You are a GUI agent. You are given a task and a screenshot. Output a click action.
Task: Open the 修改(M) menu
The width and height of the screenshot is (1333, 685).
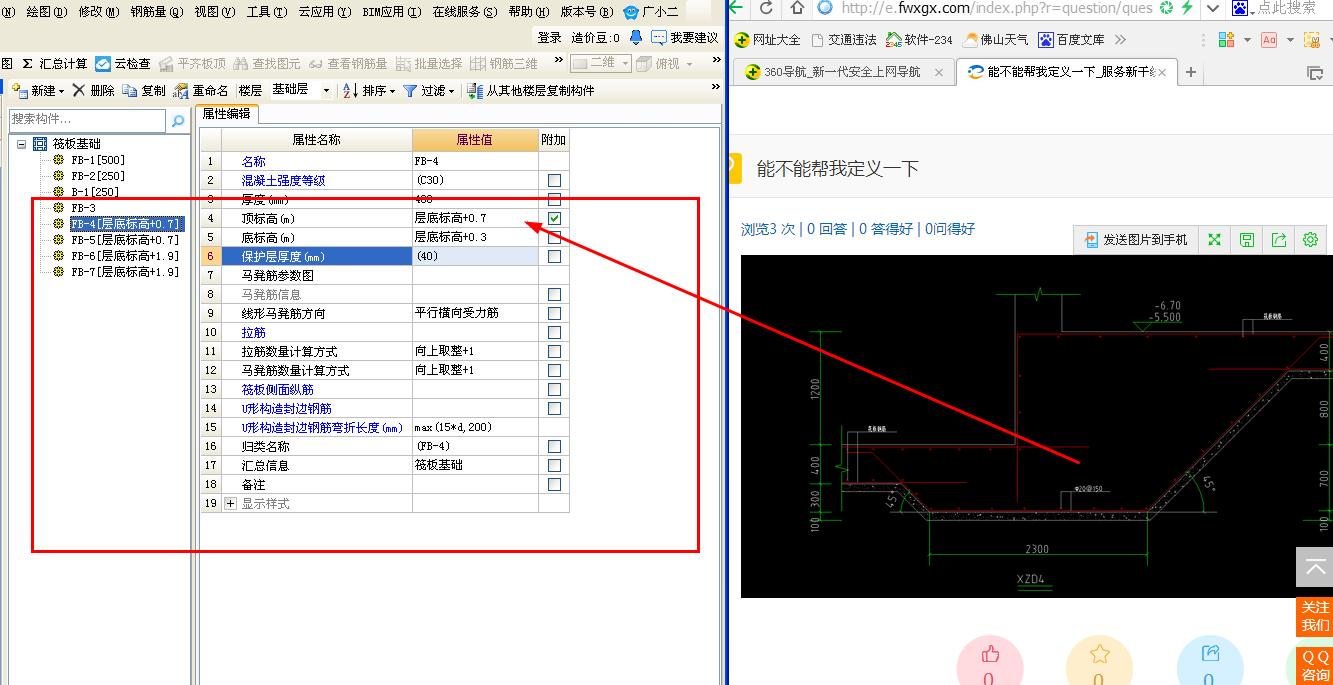point(99,12)
